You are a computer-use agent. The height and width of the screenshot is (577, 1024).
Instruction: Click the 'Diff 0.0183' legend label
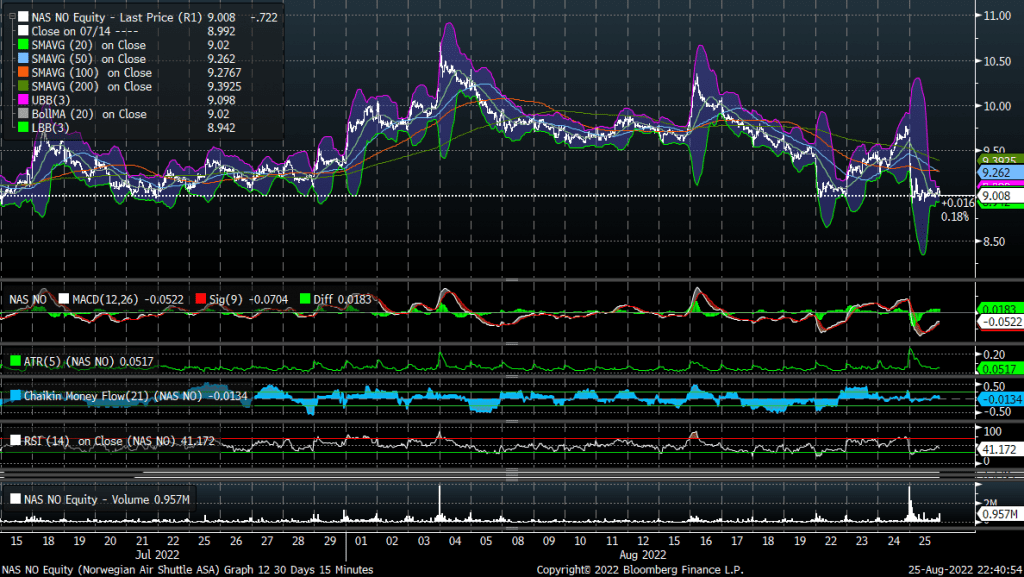342,300
